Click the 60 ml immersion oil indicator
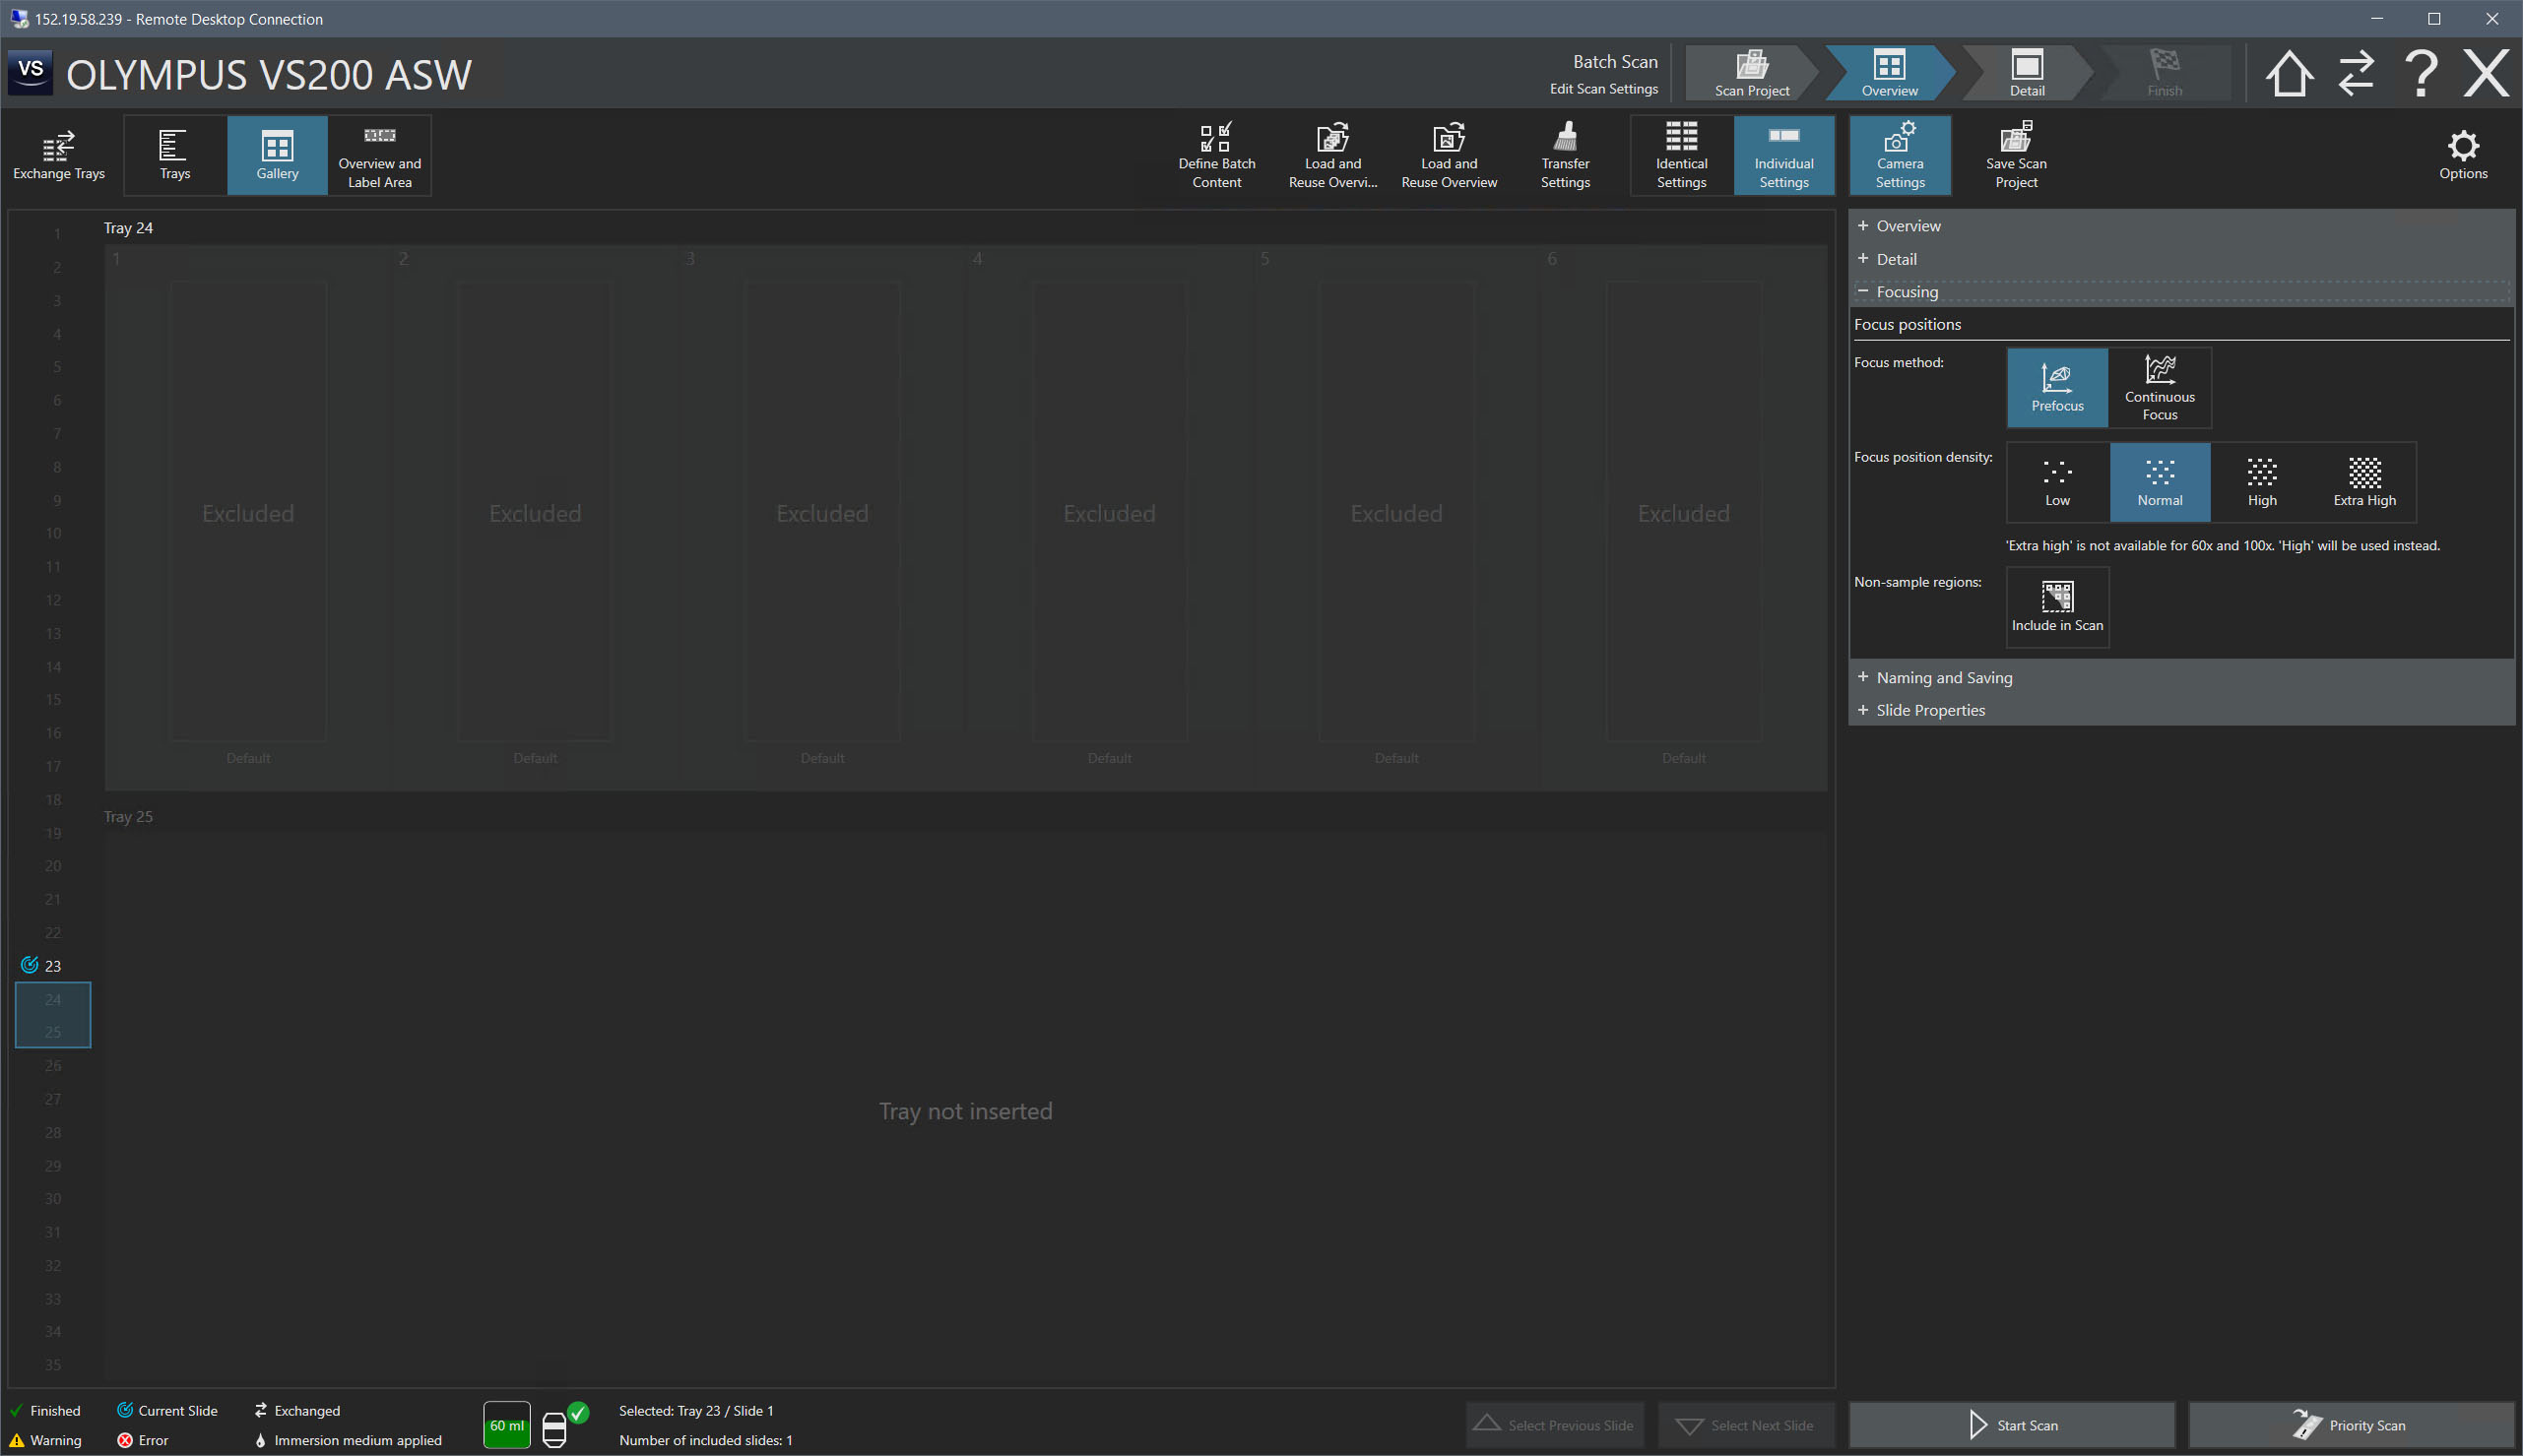This screenshot has height=1456, width=2523. 507,1425
